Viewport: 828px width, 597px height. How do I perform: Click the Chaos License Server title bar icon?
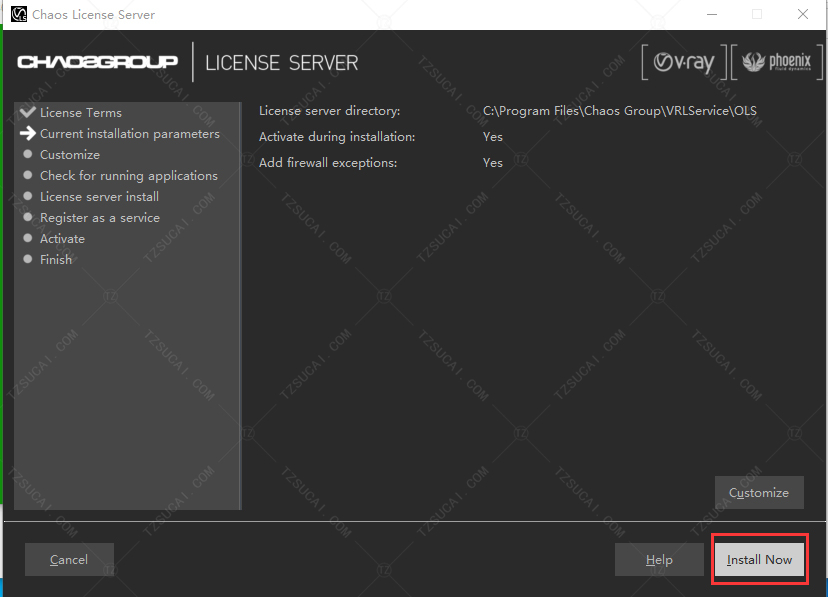pyautogui.click(x=18, y=14)
